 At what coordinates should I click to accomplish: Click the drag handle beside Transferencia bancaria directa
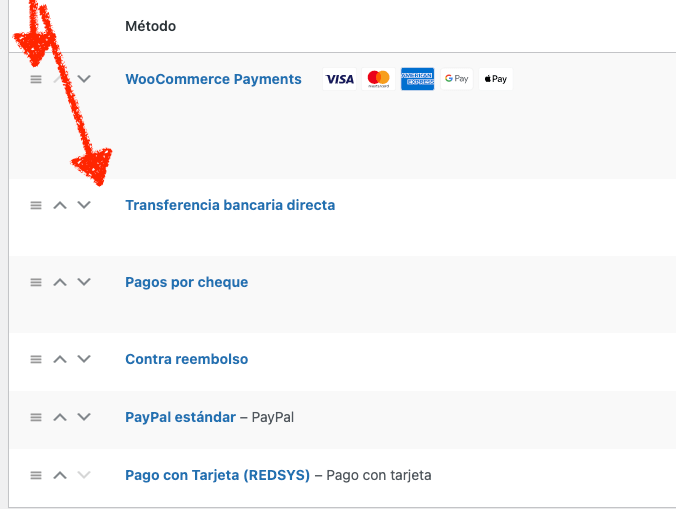pos(36,205)
